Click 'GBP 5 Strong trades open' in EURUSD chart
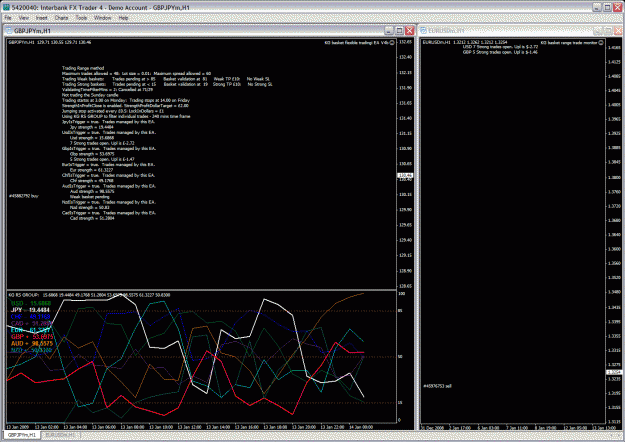The image size is (625, 442). 500,52
